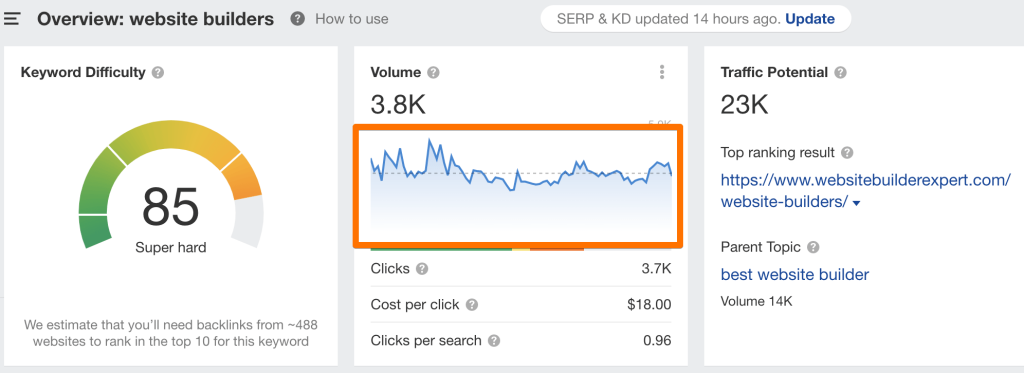
Task: Click Traffic Potential help icon
Action: click(x=840, y=73)
